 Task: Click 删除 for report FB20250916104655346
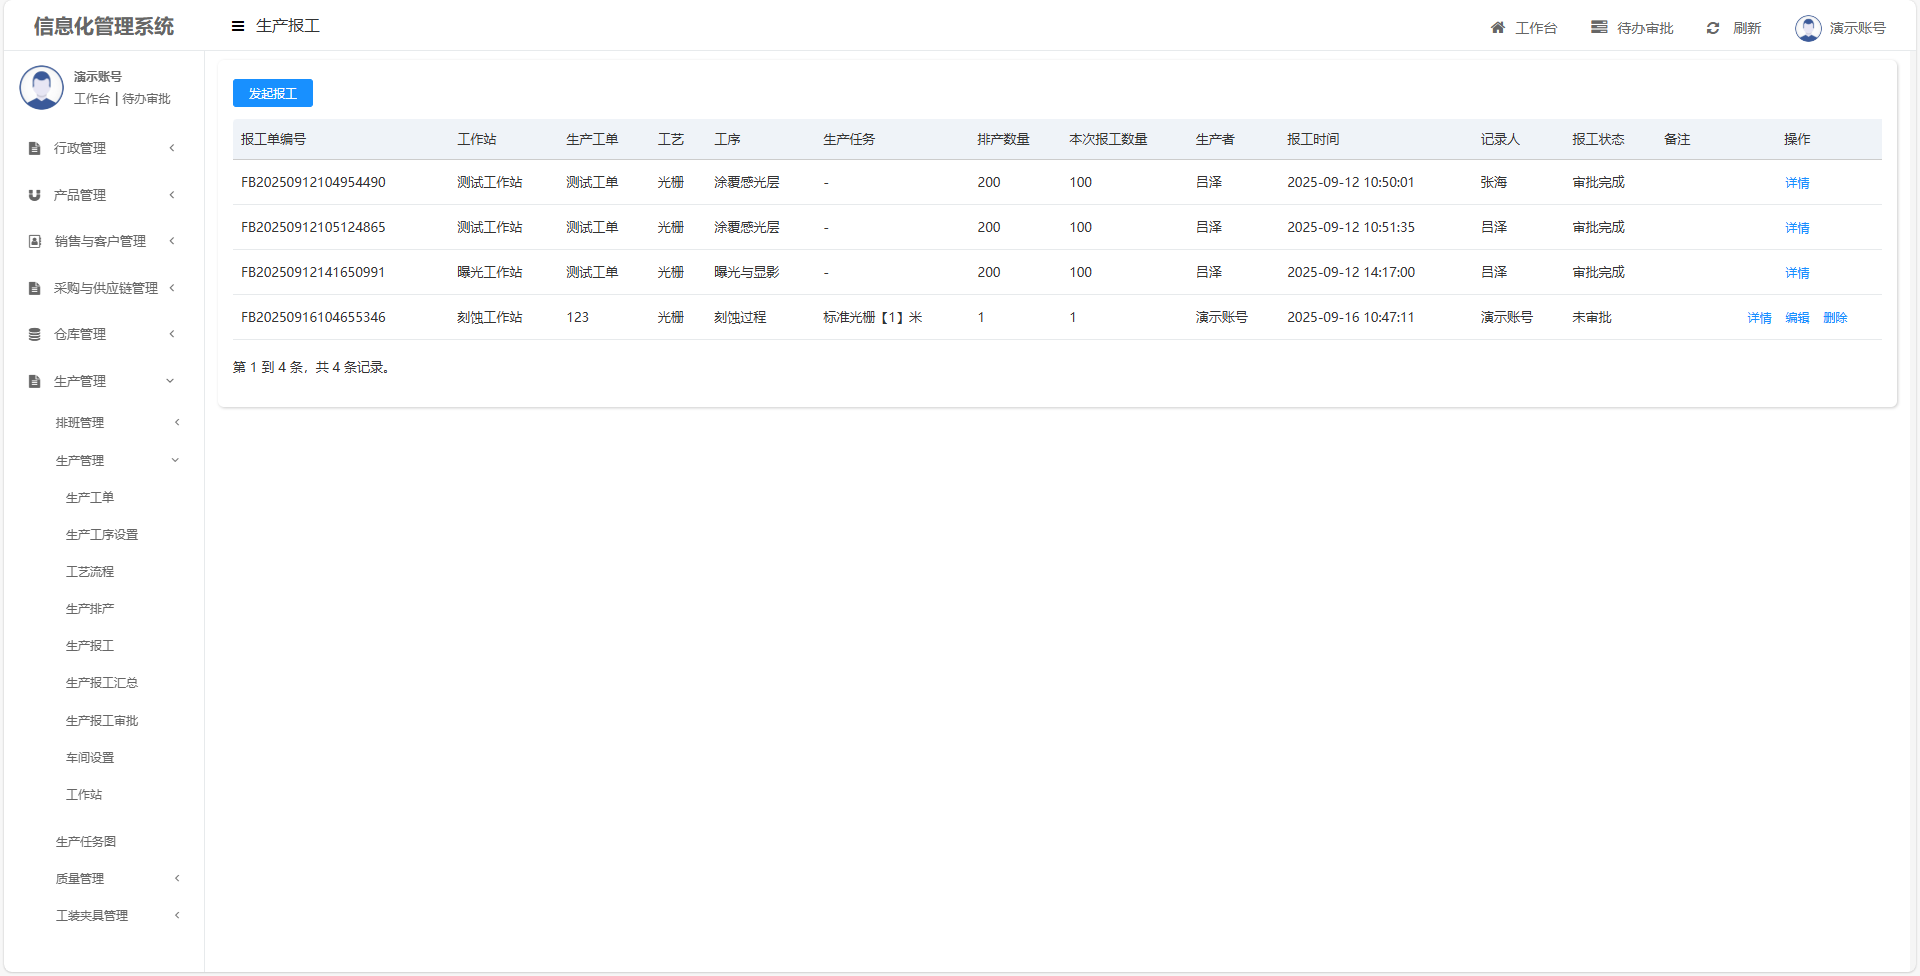click(1835, 318)
